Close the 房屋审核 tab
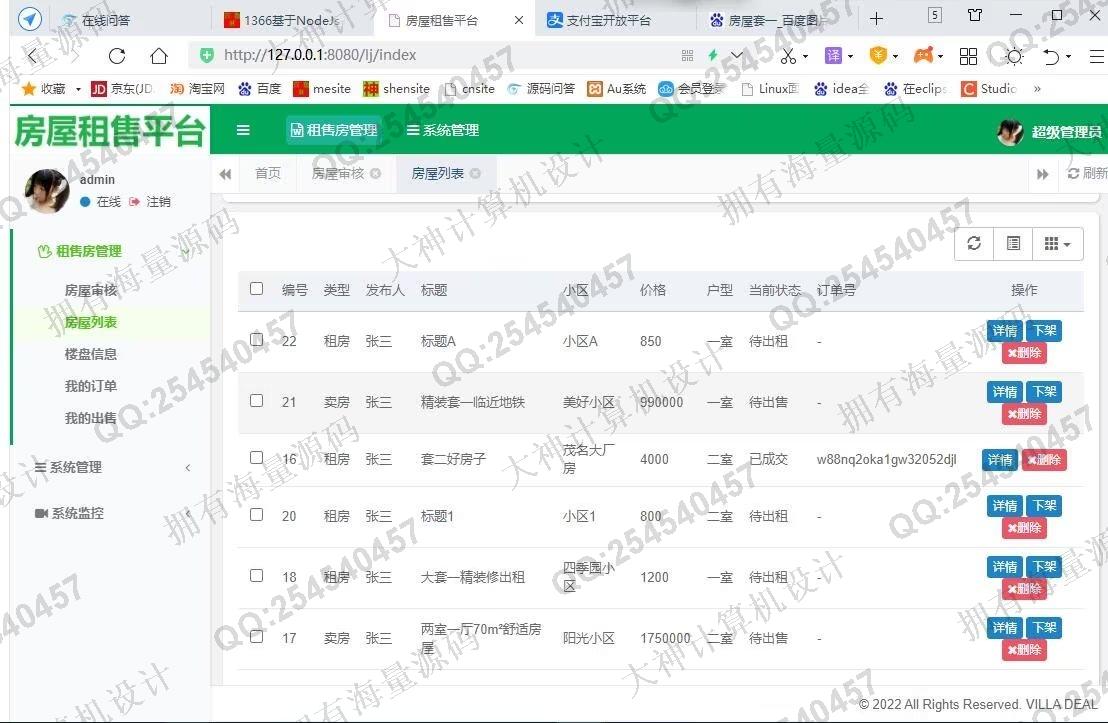The width and height of the screenshot is (1108, 723). (375, 174)
